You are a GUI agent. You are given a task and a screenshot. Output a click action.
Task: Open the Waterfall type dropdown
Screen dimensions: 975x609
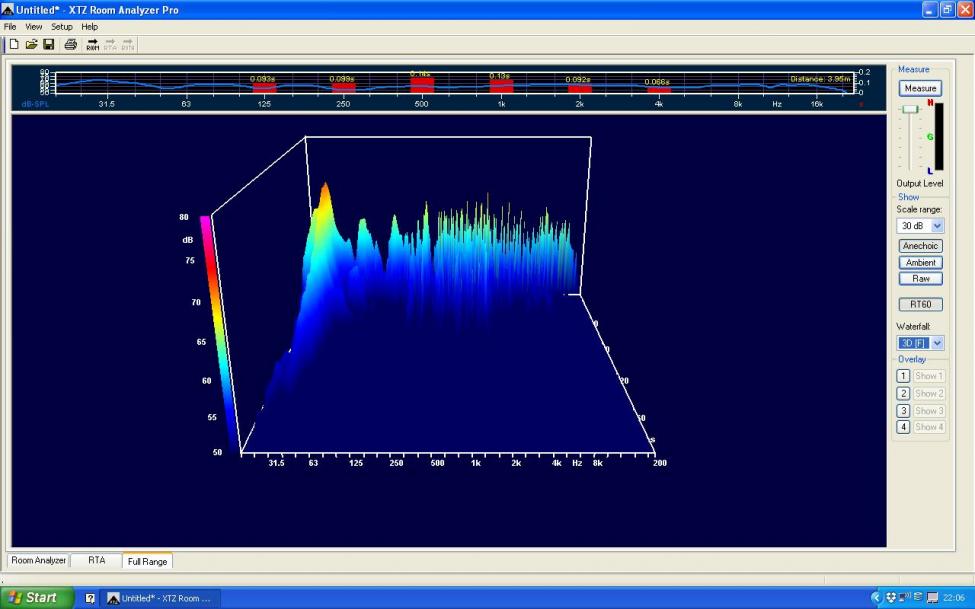(937, 343)
